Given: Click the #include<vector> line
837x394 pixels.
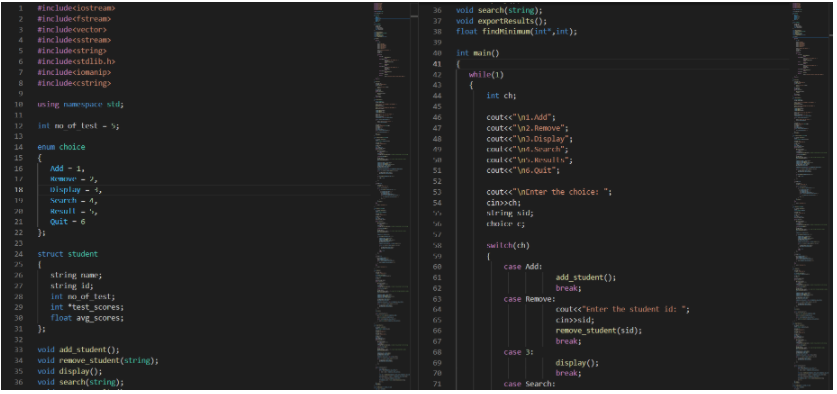Looking at the screenshot, I should click(x=72, y=30).
